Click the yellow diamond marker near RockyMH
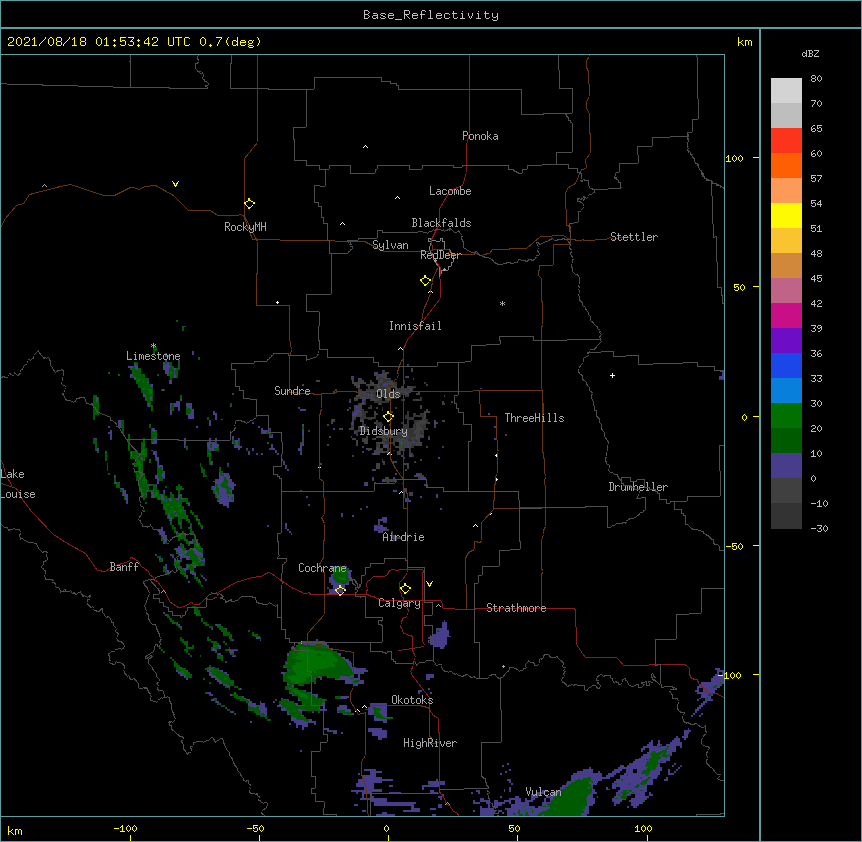This screenshot has width=862, height=842. click(249, 203)
